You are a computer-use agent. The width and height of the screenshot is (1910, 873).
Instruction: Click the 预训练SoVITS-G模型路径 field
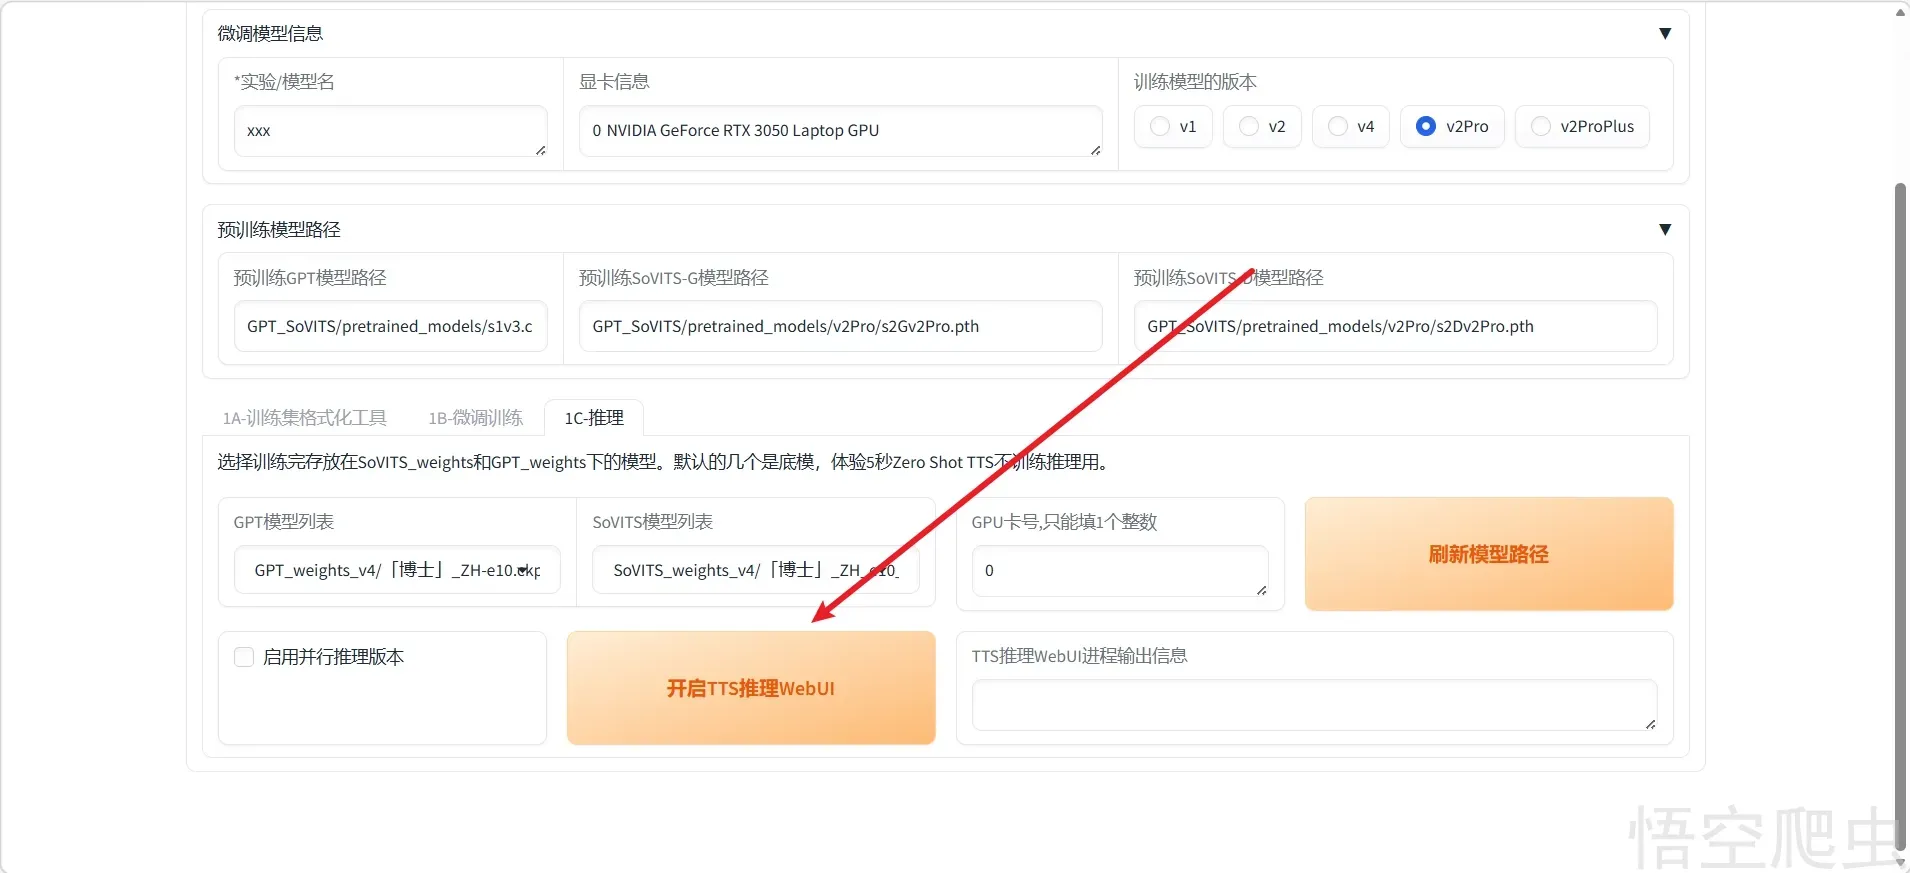(840, 327)
